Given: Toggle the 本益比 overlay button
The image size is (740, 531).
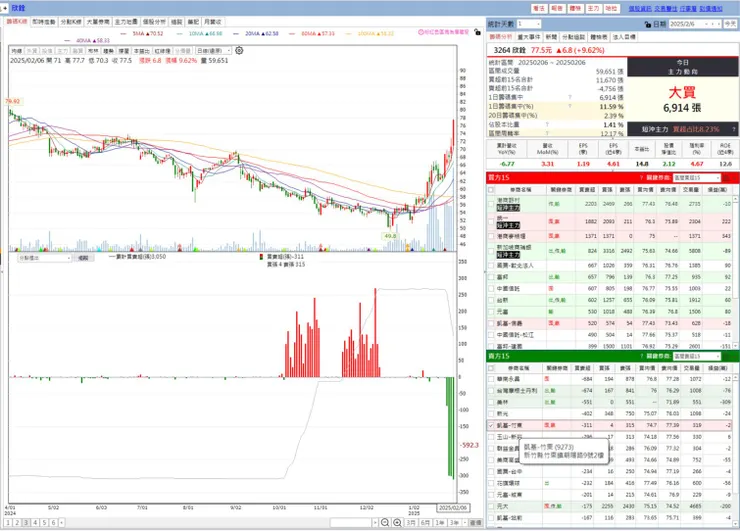Looking at the screenshot, I should (x=141, y=51).
